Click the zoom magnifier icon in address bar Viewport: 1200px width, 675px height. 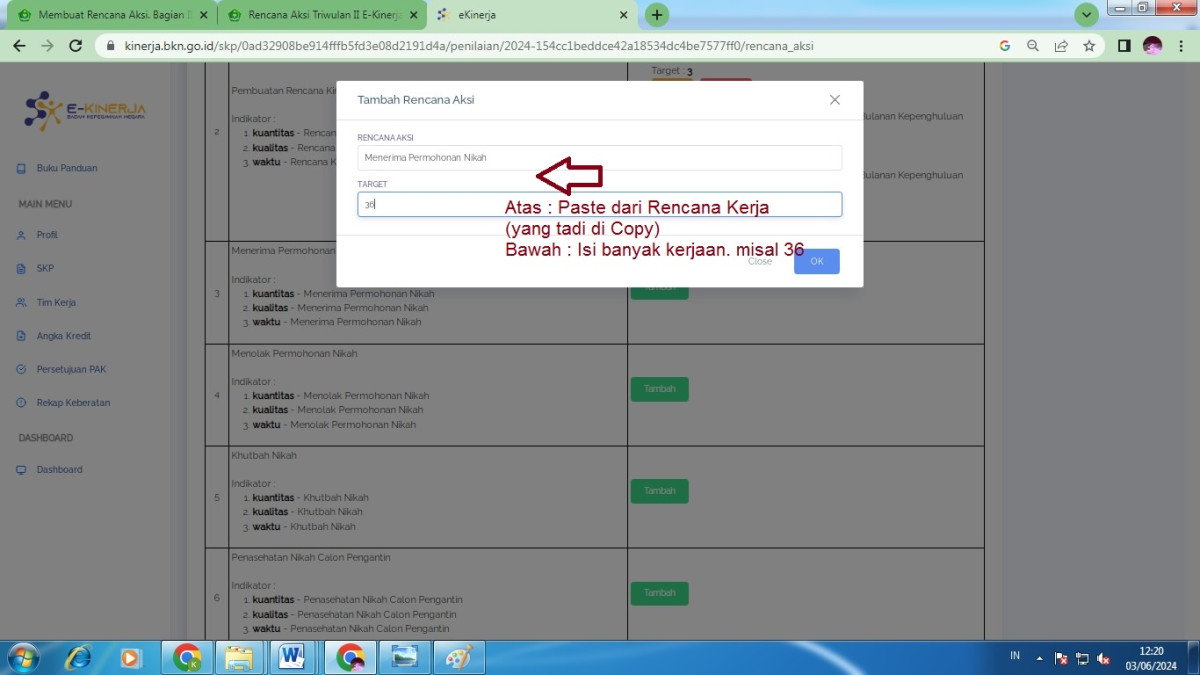click(1033, 46)
